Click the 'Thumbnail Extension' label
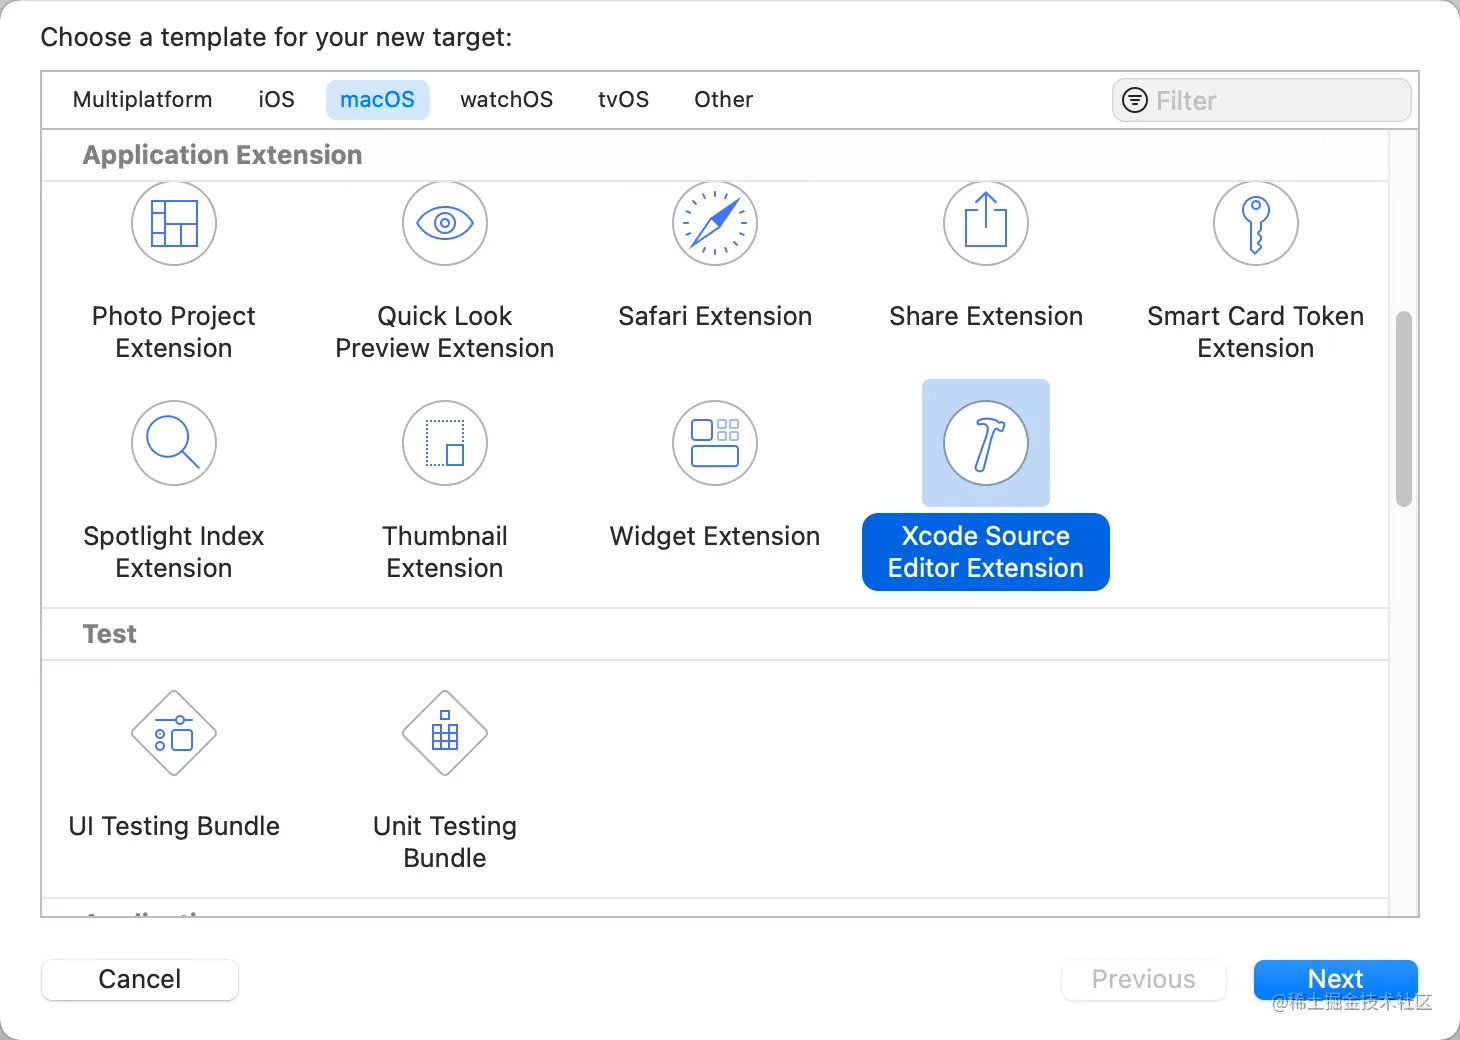 pos(445,552)
